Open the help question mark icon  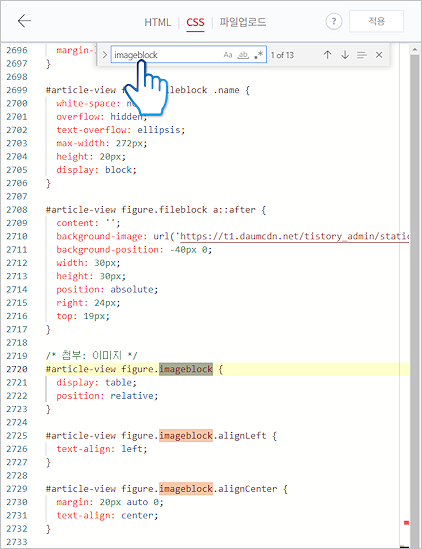coord(333,22)
